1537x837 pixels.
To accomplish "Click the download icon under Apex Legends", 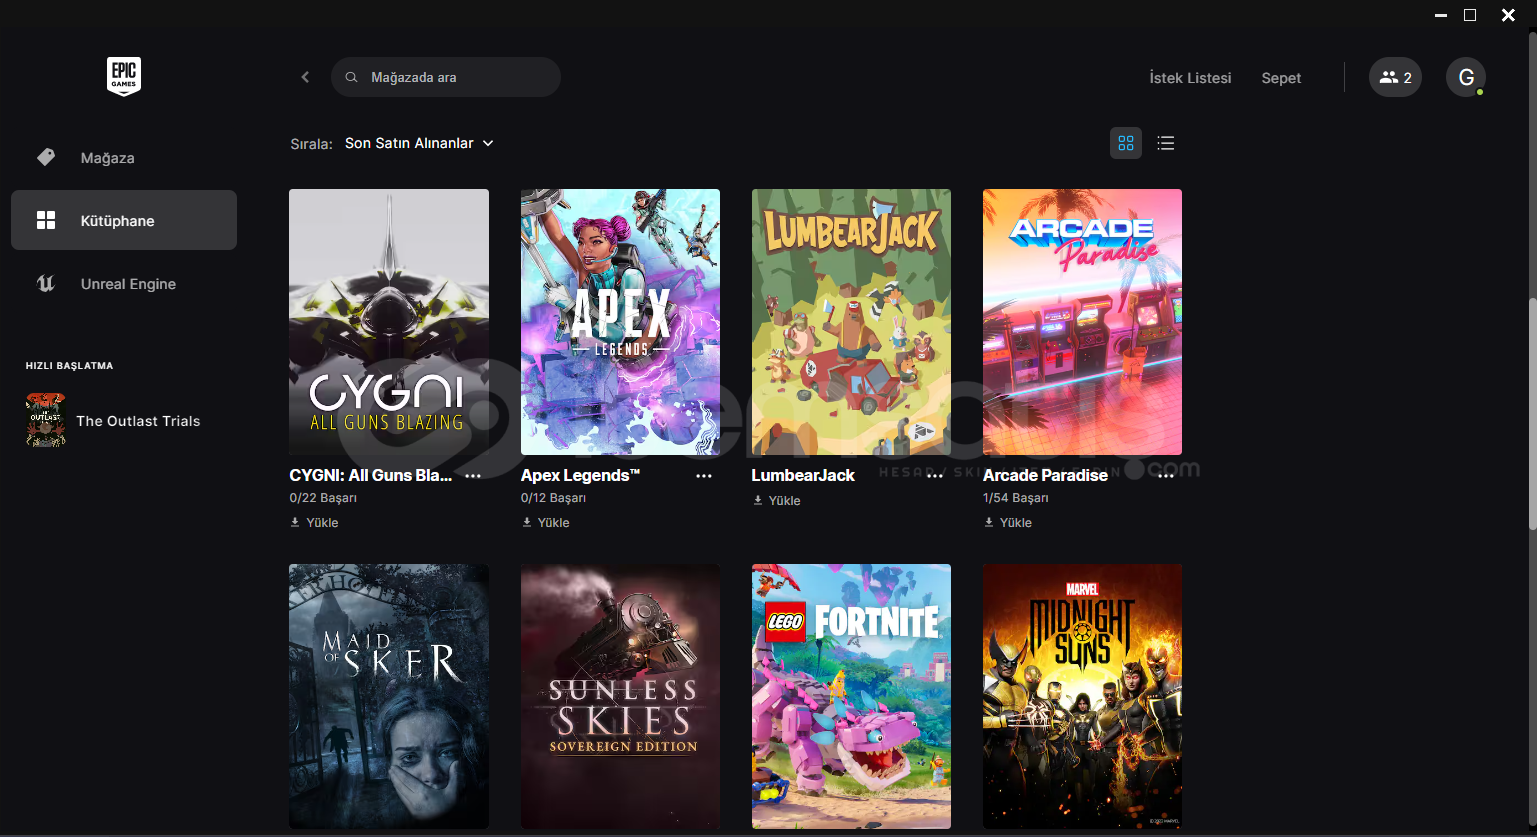I will pos(527,522).
